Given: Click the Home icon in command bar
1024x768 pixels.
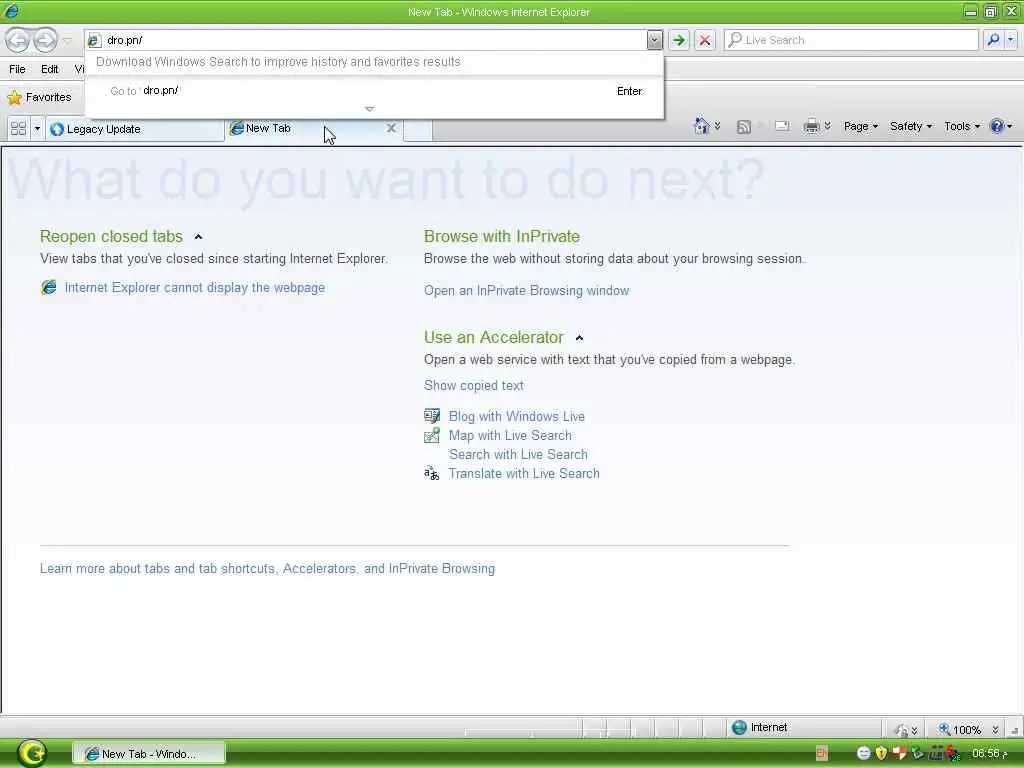Looking at the screenshot, I should click(701, 126).
